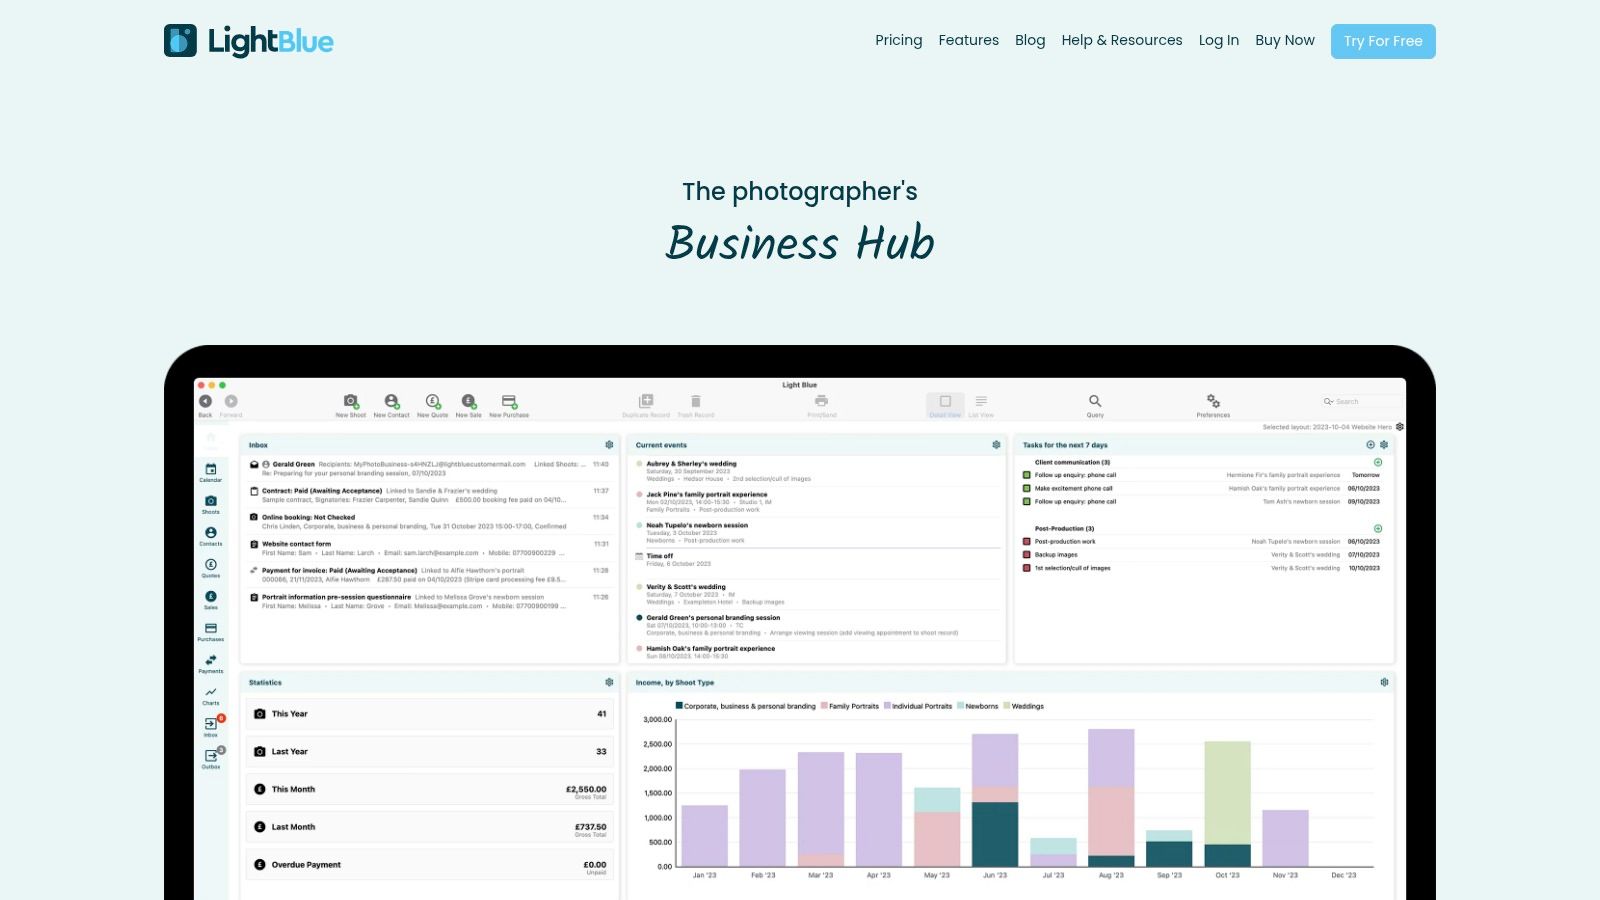Screen dimensions: 1600x900
Task: Create a New Quote from toolbar
Action: pos(433,404)
